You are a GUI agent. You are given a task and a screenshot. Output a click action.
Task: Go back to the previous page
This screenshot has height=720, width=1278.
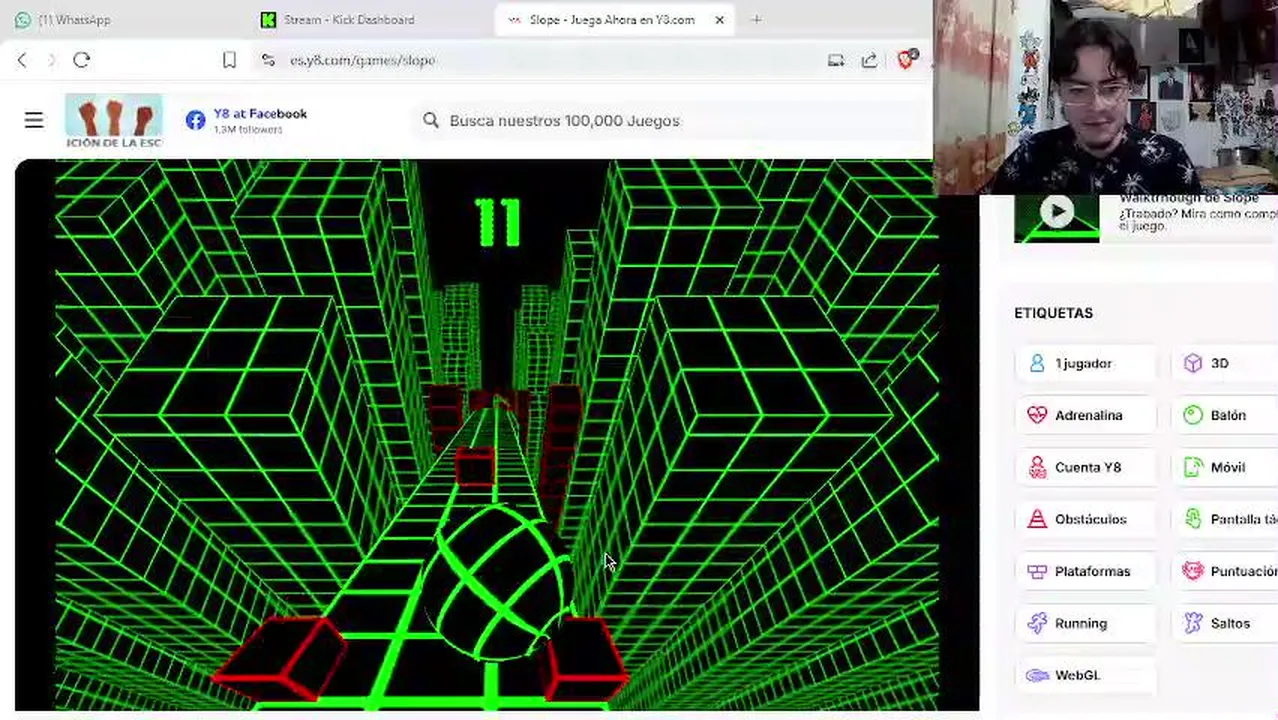[x=22, y=60]
